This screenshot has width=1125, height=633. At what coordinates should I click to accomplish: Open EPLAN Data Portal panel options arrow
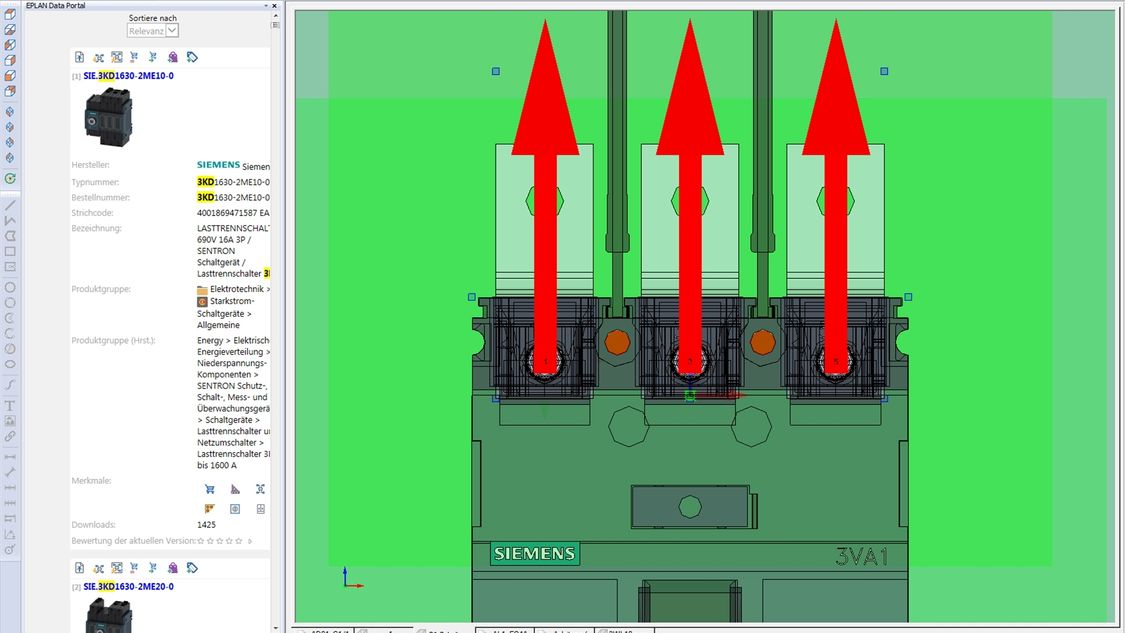266,5
